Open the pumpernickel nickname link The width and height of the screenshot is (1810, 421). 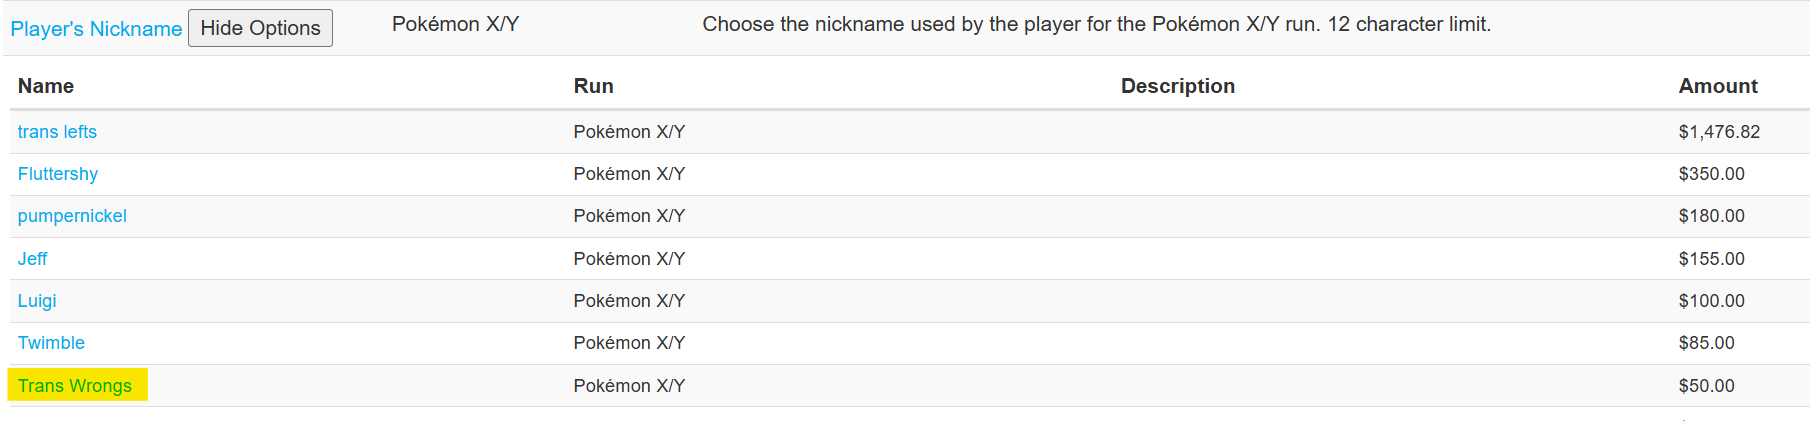click(x=72, y=216)
